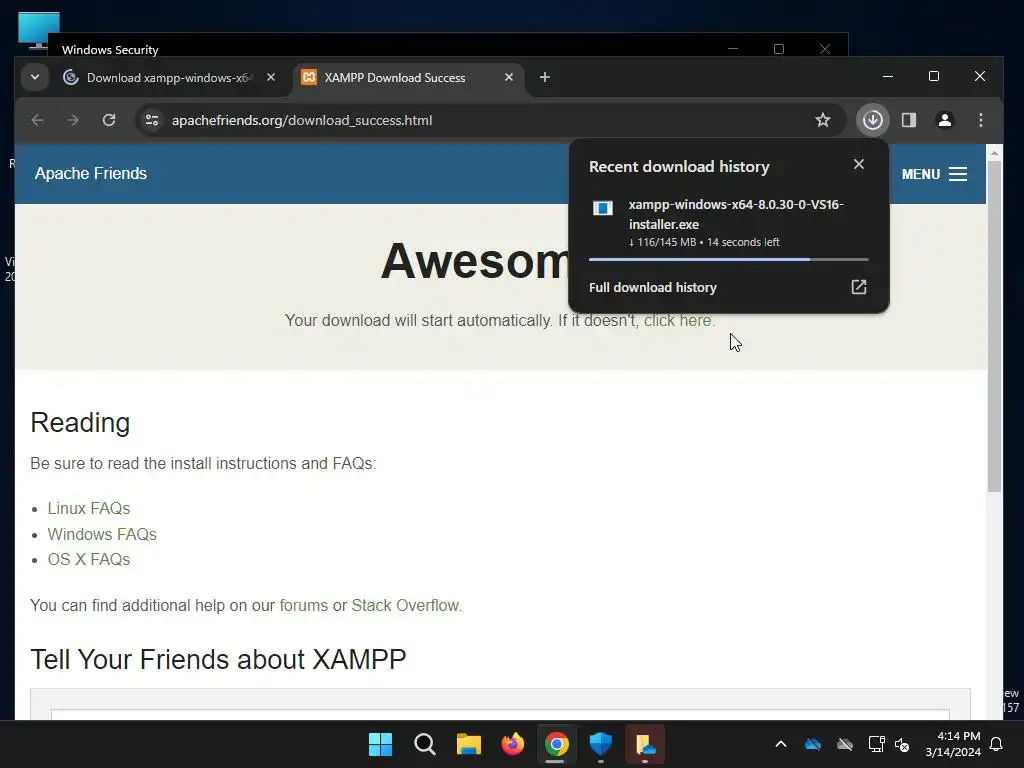Screen dimensions: 1024x768
Task: View site information icon in address bar
Action: (x=152, y=120)
